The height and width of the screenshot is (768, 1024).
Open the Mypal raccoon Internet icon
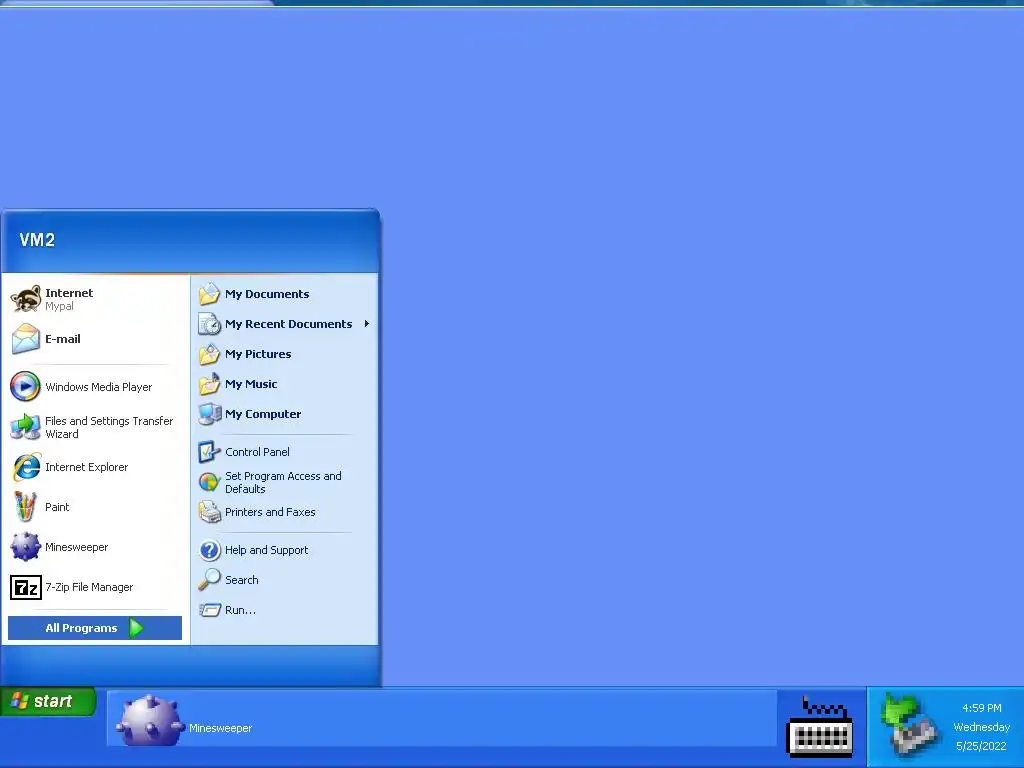pos(26,299)
